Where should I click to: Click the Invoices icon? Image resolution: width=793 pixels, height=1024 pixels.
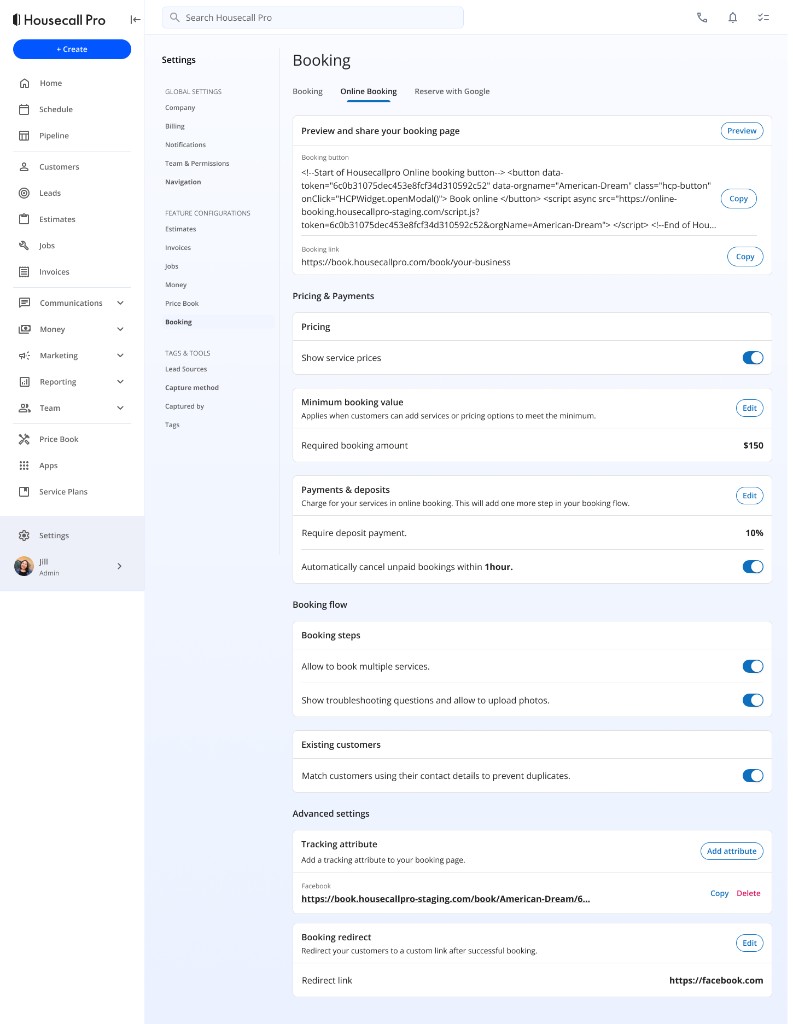point(24,272)
